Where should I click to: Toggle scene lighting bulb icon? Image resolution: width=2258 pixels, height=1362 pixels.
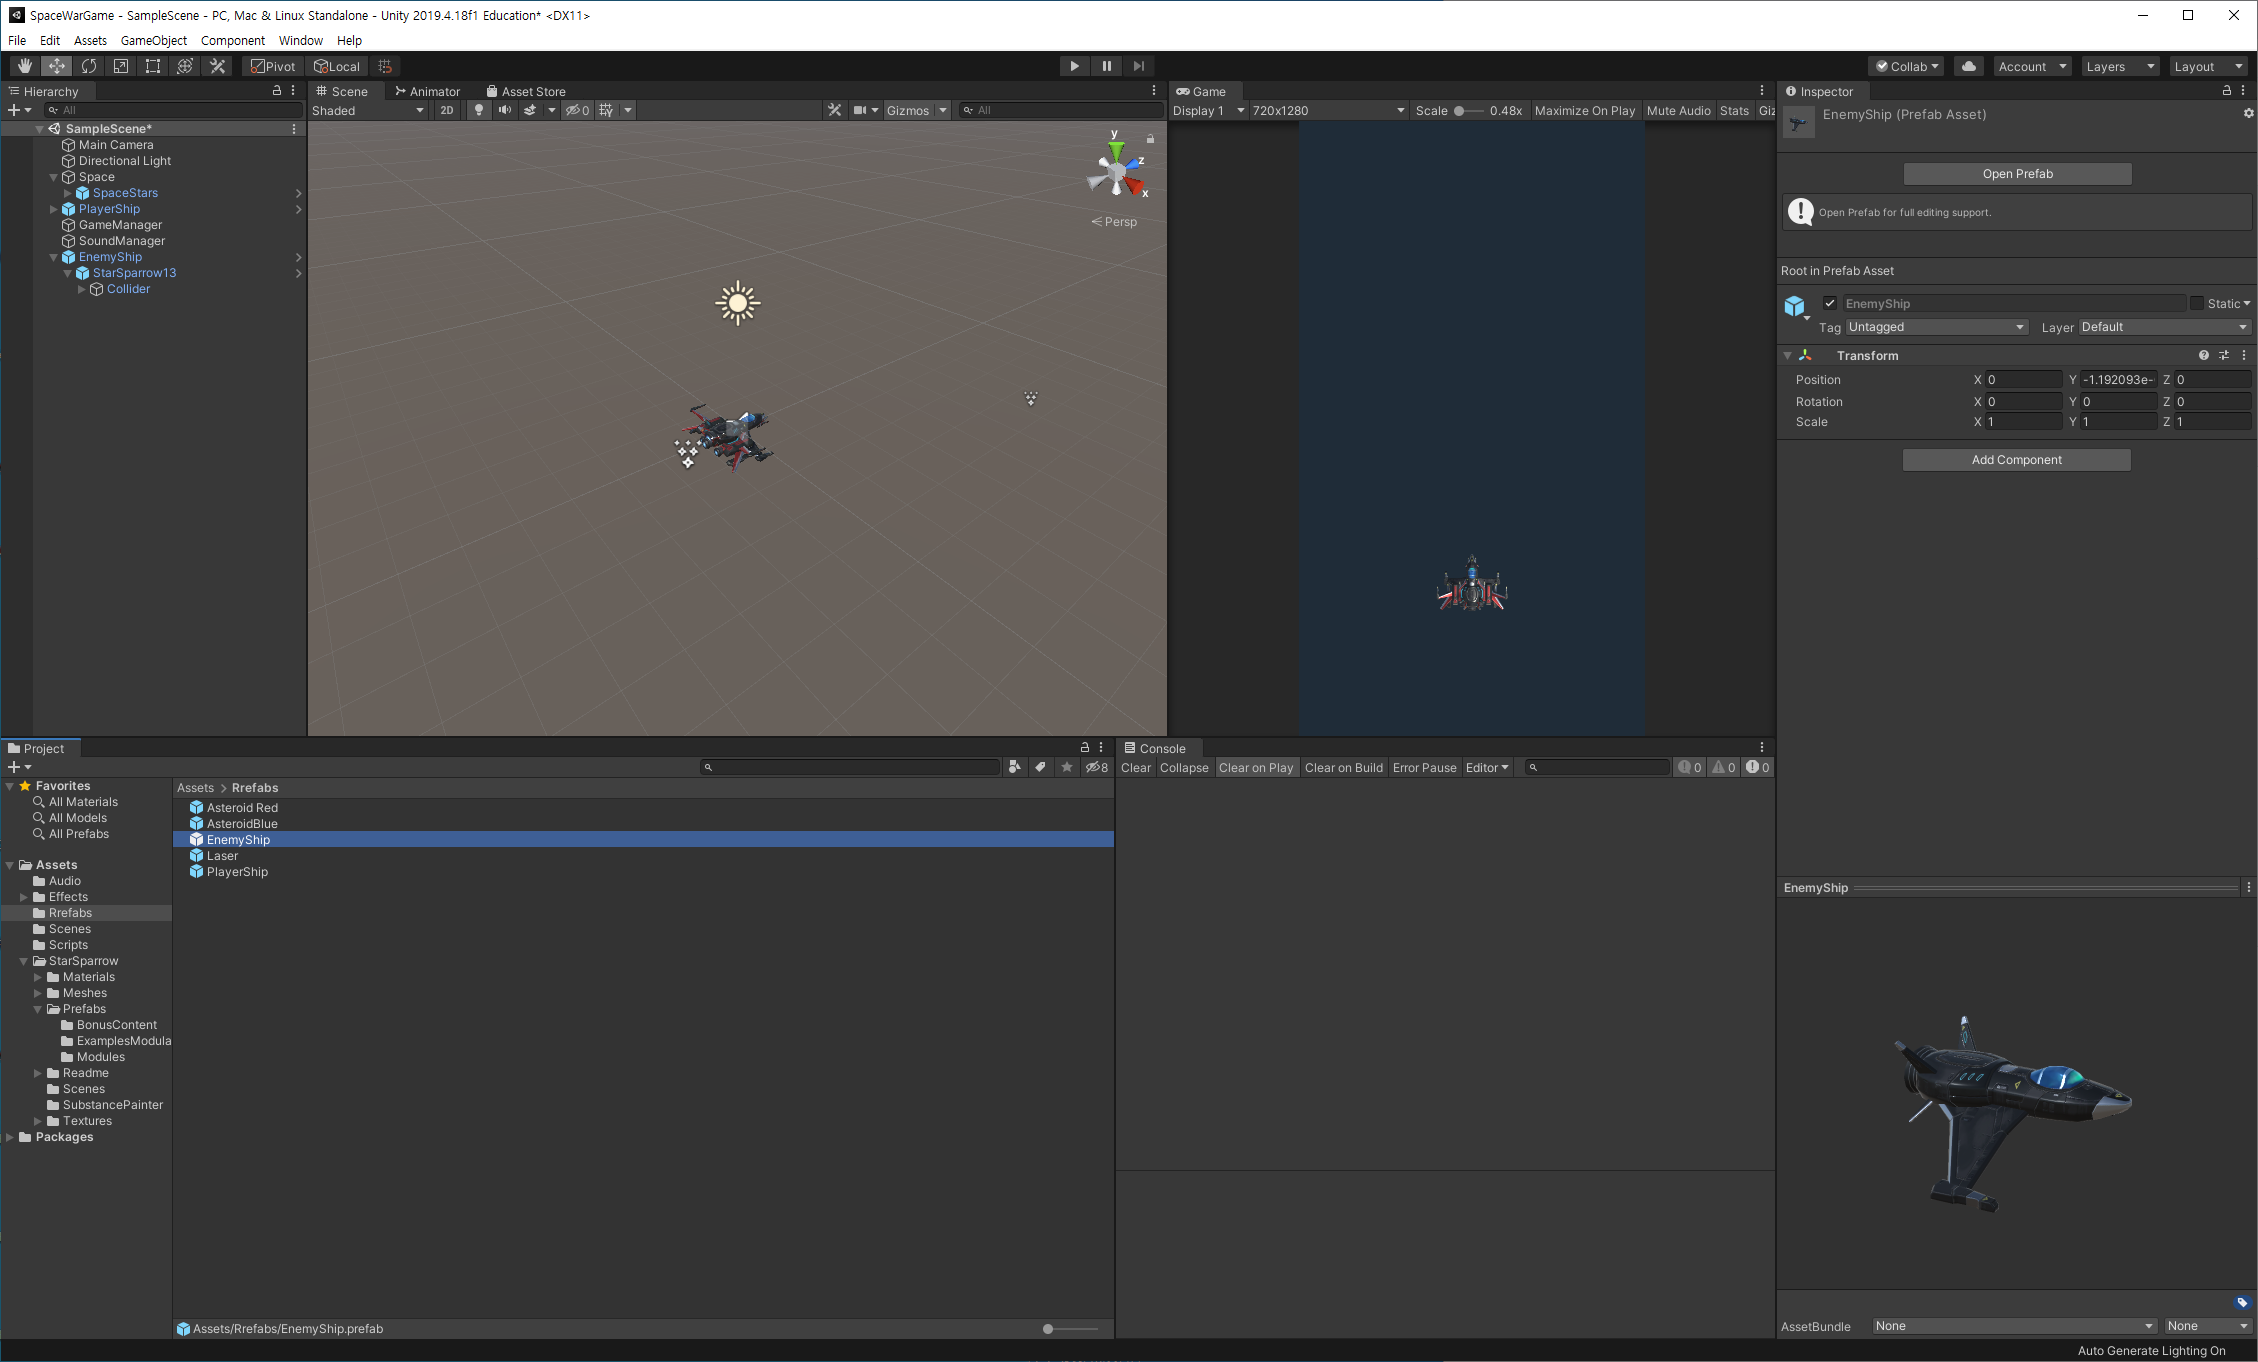point(479,110)
